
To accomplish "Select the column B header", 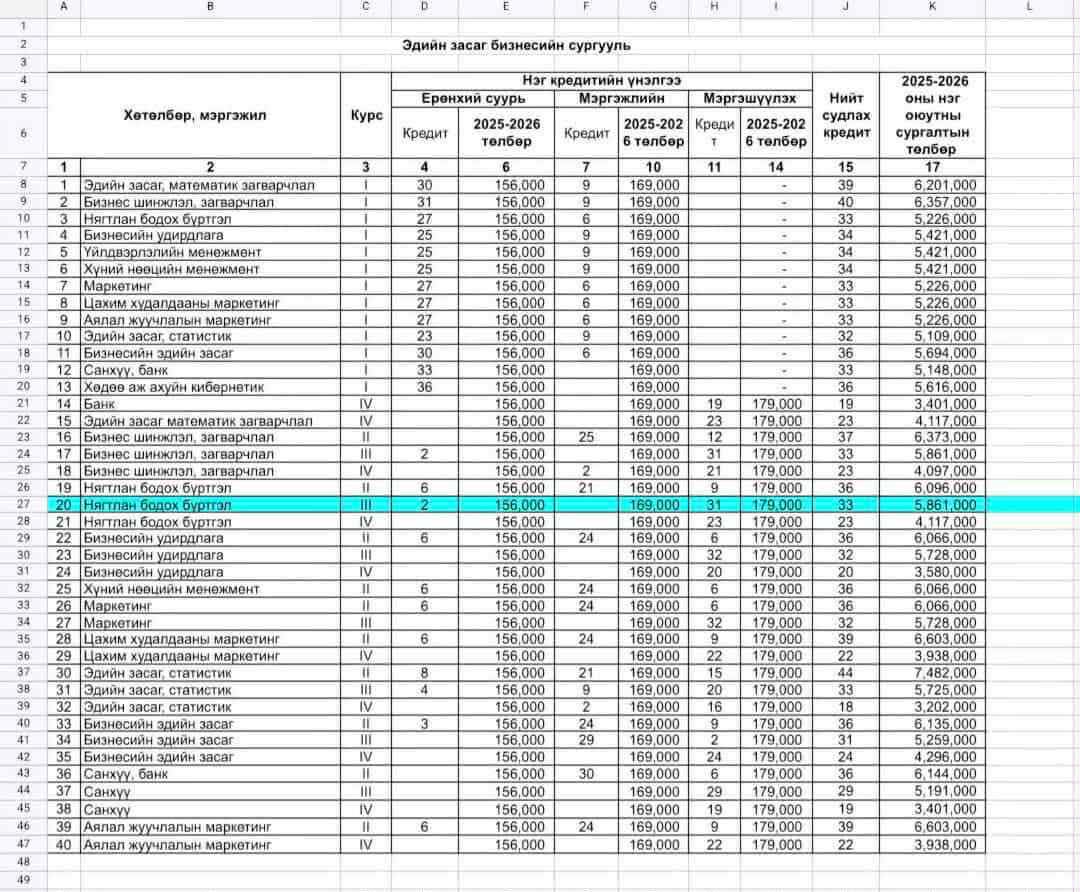I will click(x=210, y=6).
